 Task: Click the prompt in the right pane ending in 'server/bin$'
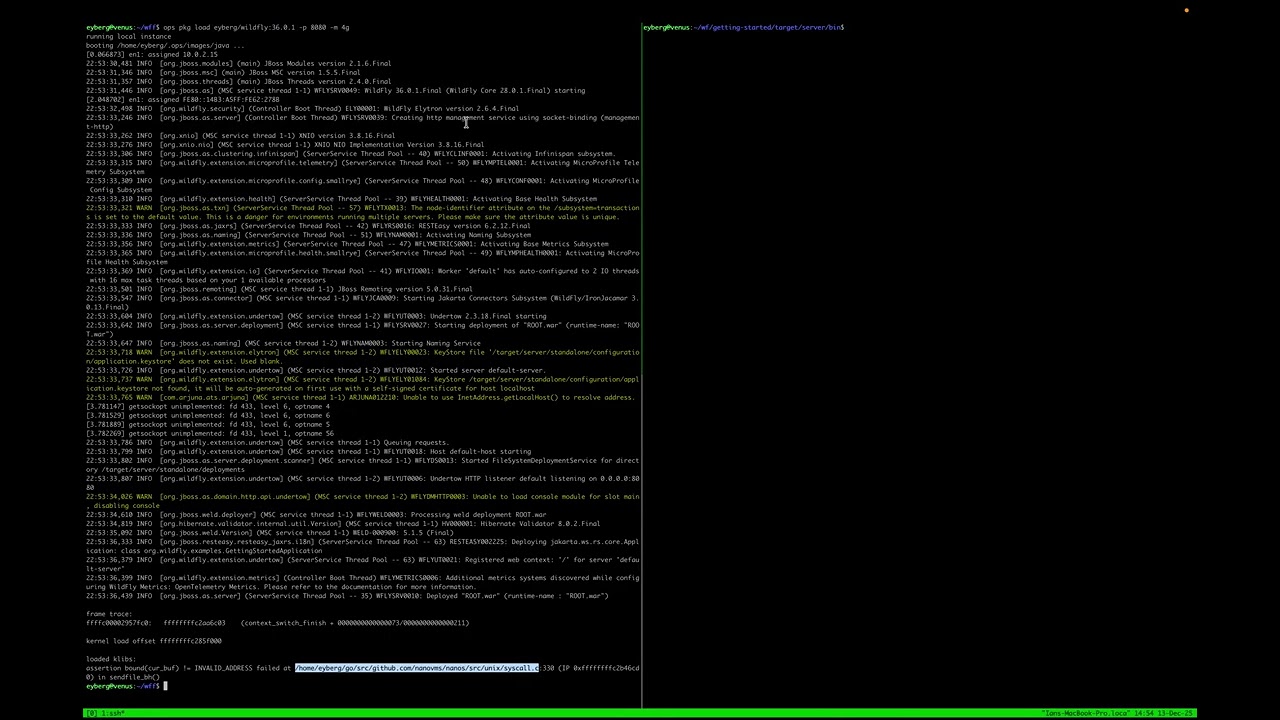[743, 27]
